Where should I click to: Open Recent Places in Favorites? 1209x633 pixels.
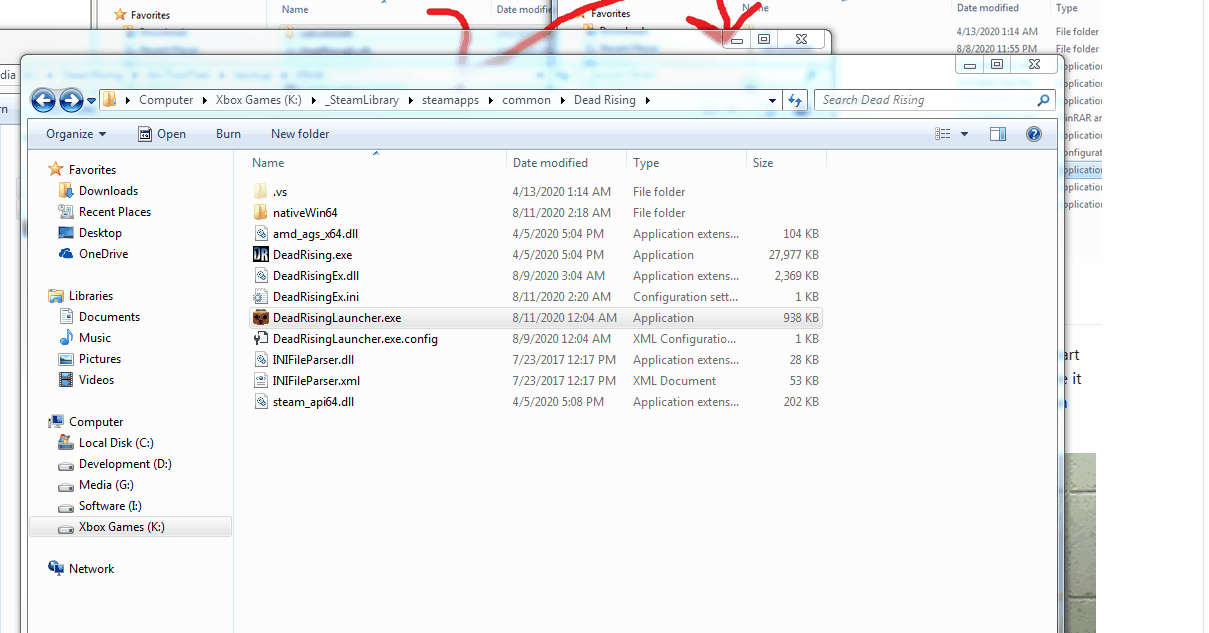point(115,211)
